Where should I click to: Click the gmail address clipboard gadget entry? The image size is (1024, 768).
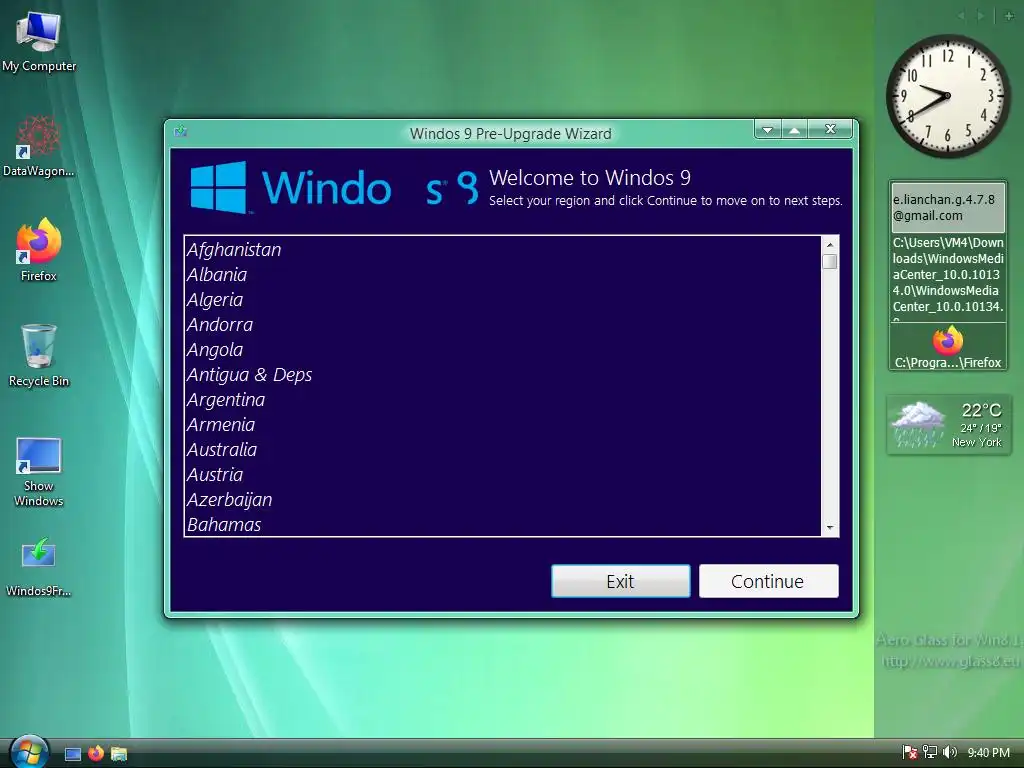(948, 208)
